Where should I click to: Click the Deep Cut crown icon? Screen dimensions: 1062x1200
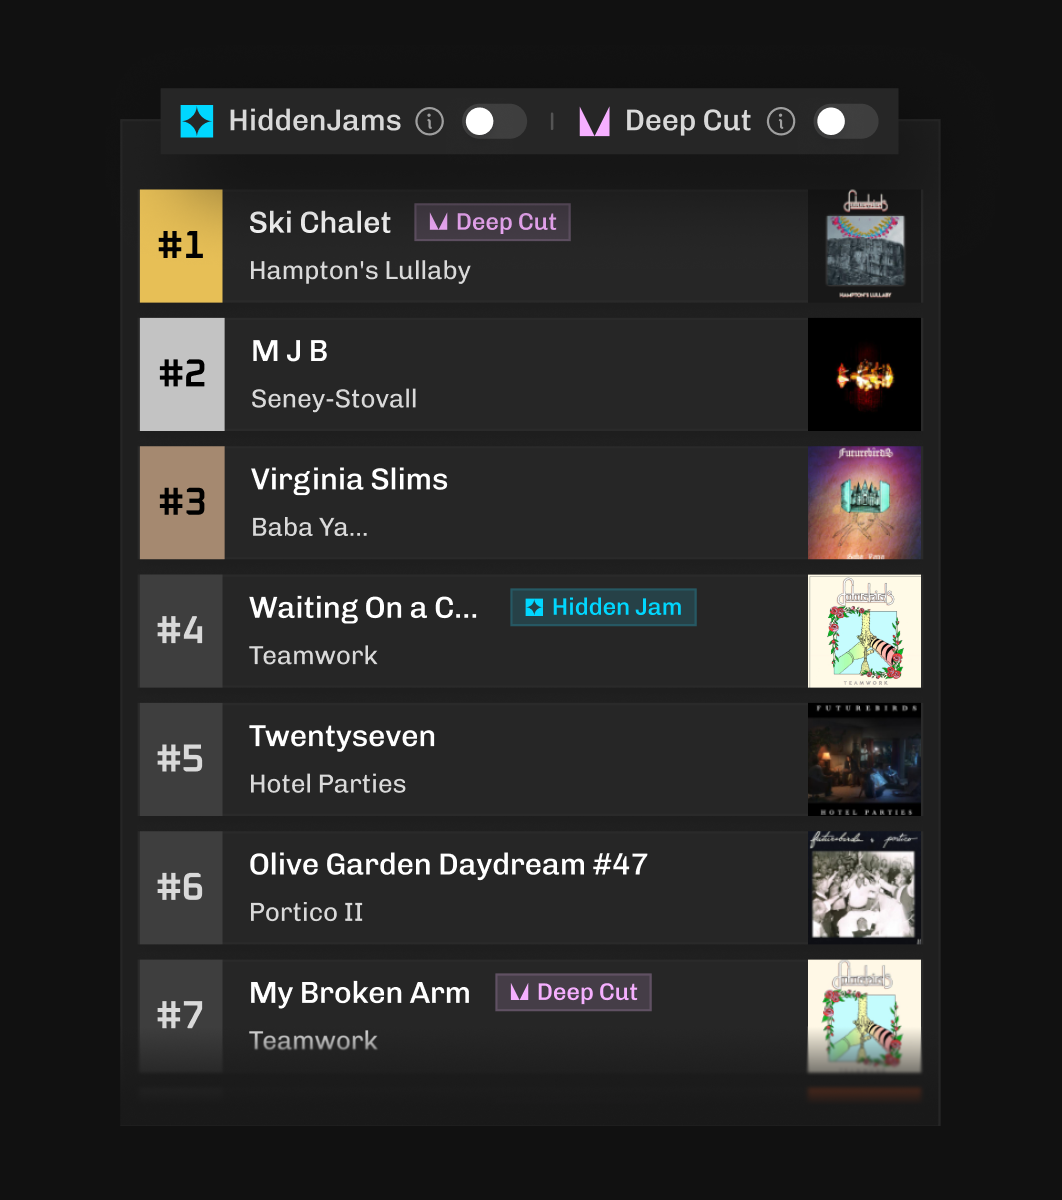(594, 122)
